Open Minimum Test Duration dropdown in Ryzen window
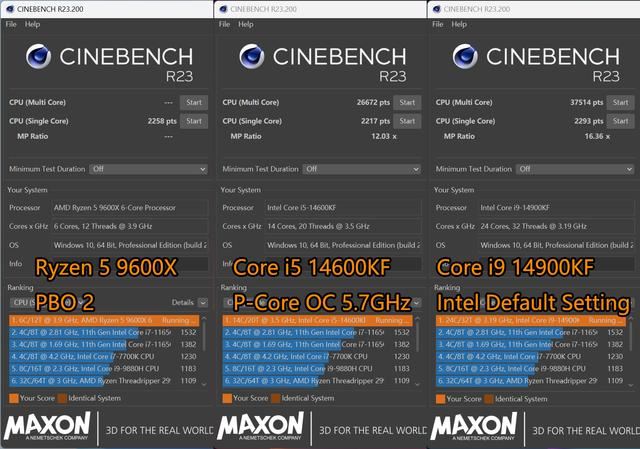 coord(148,169)
